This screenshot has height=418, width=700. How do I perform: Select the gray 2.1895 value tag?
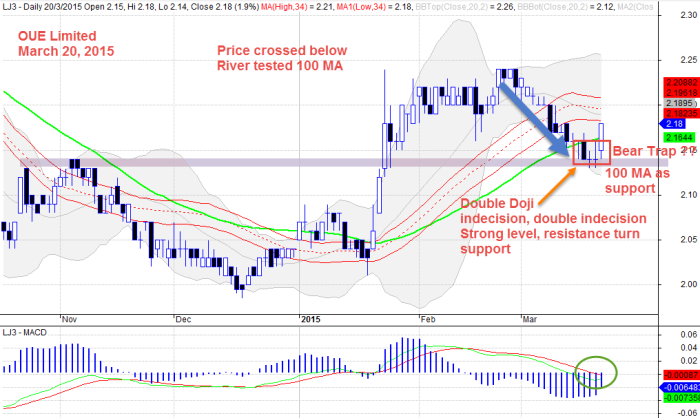[680, 103]
